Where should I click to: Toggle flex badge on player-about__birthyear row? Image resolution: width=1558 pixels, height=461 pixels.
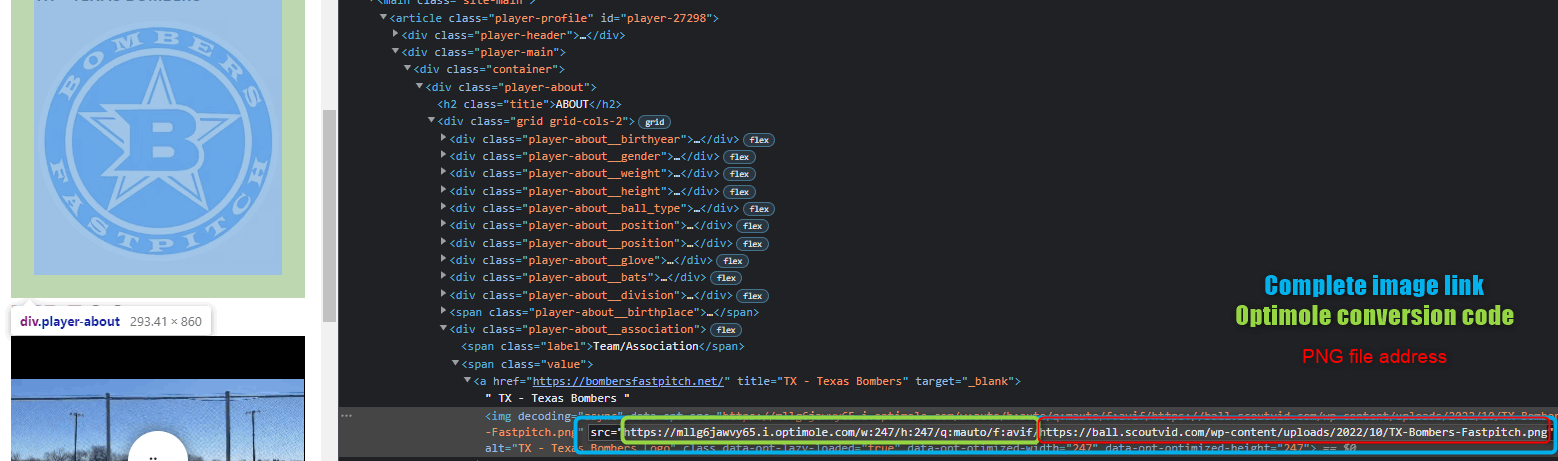760,139
